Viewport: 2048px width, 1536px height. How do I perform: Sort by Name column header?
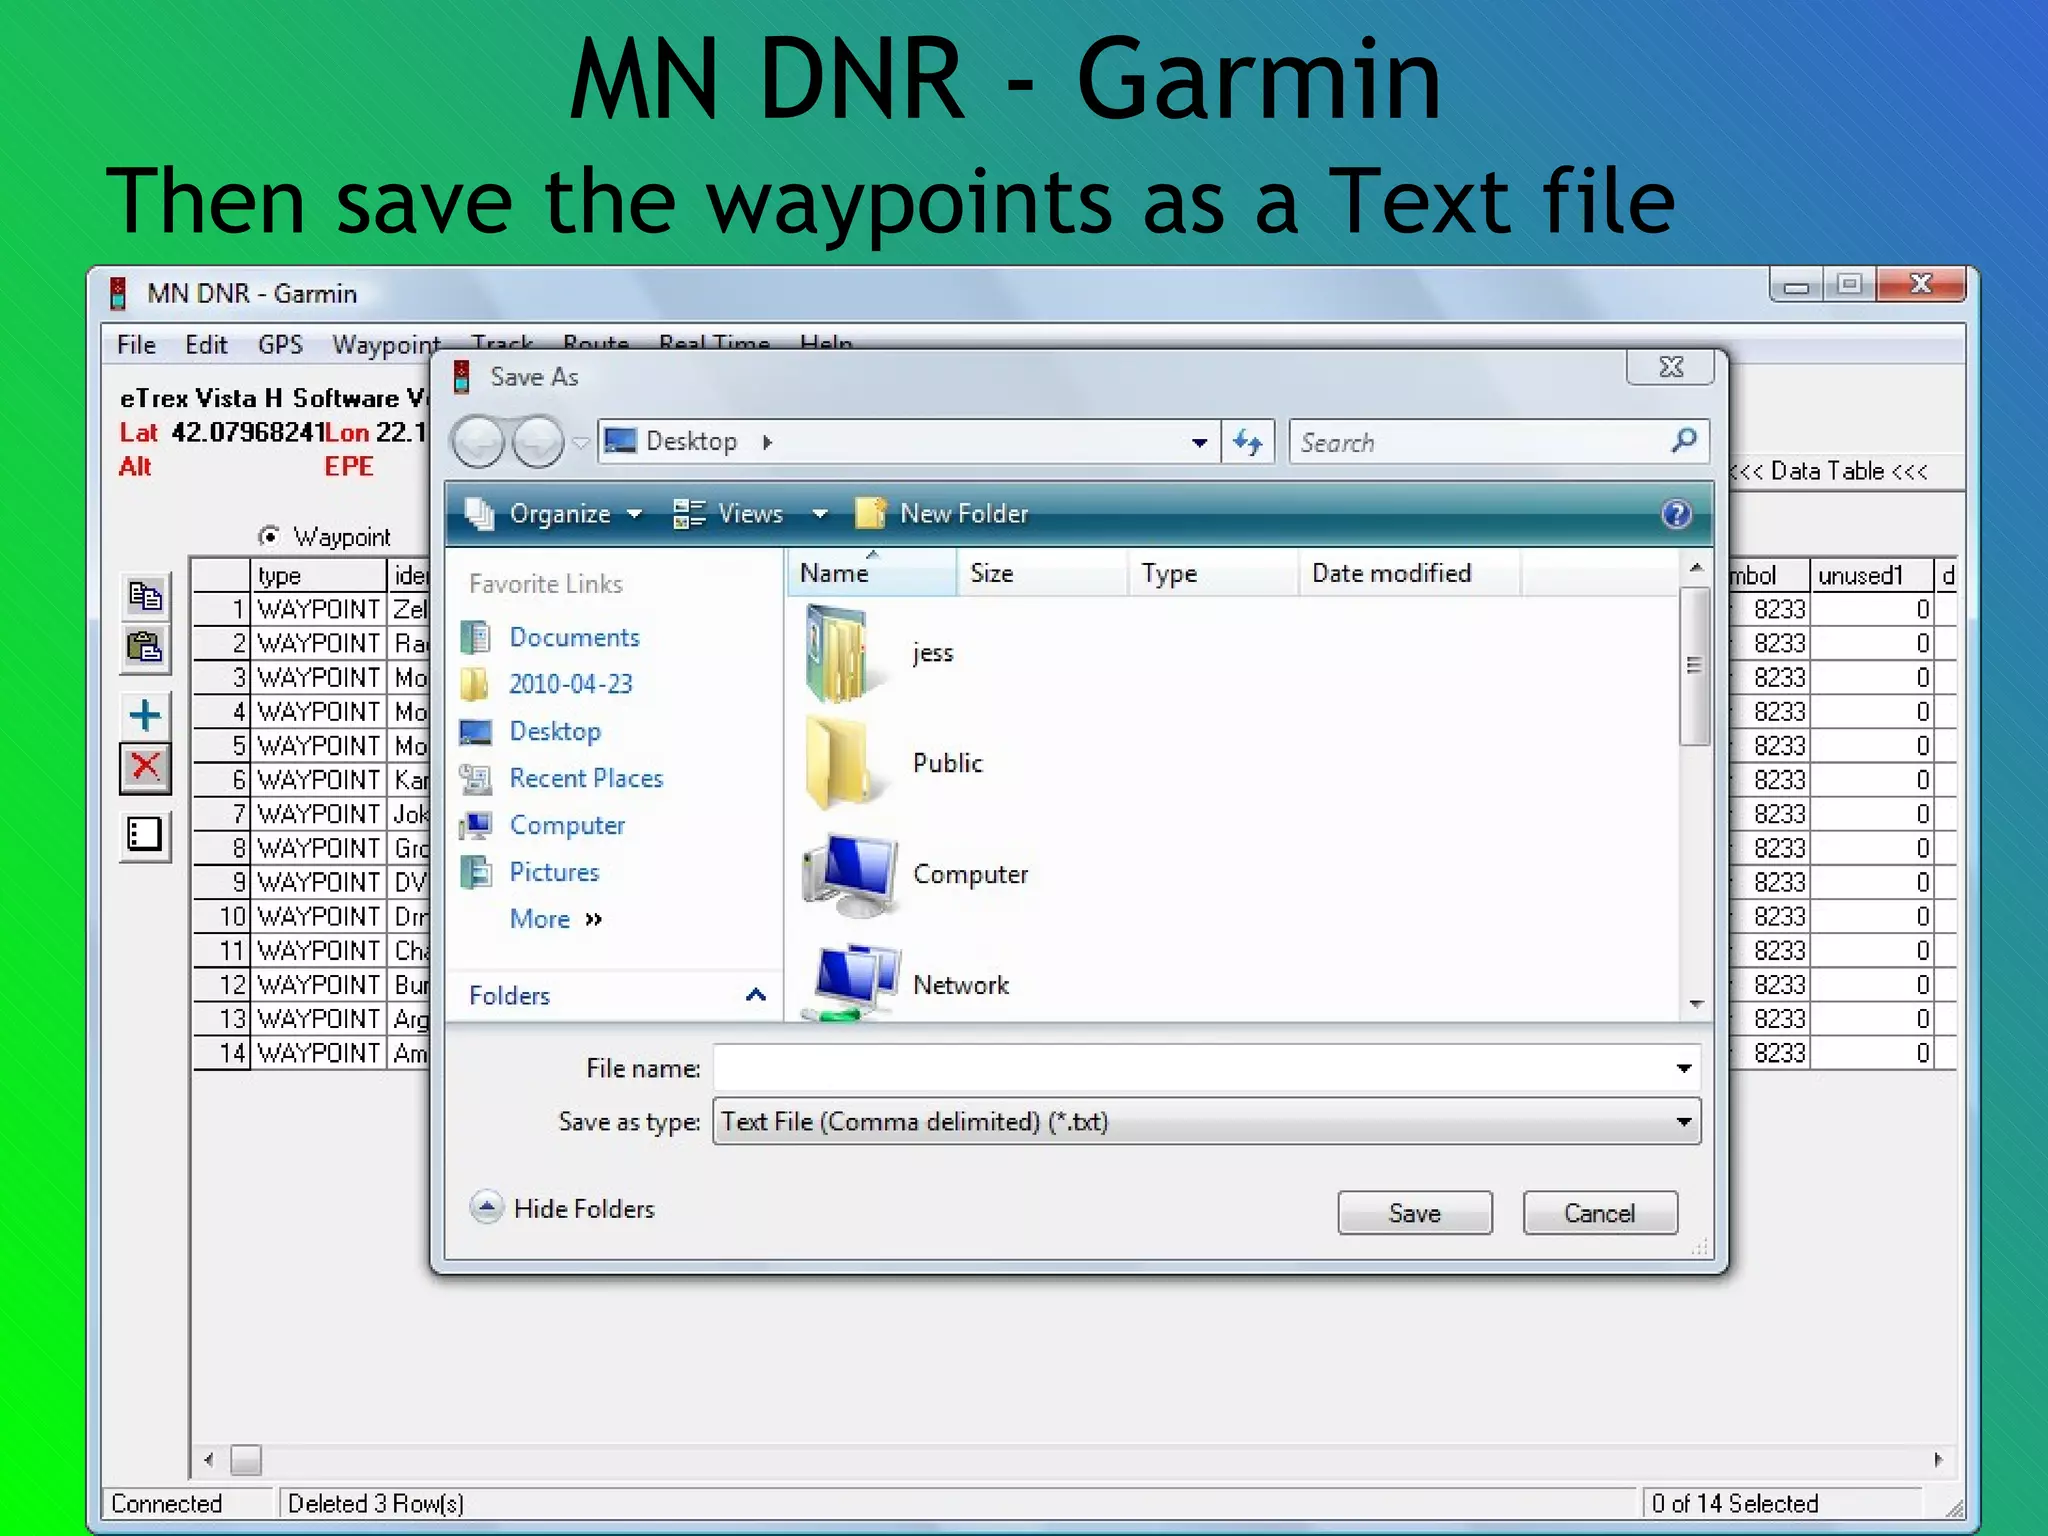pos(872,573)
